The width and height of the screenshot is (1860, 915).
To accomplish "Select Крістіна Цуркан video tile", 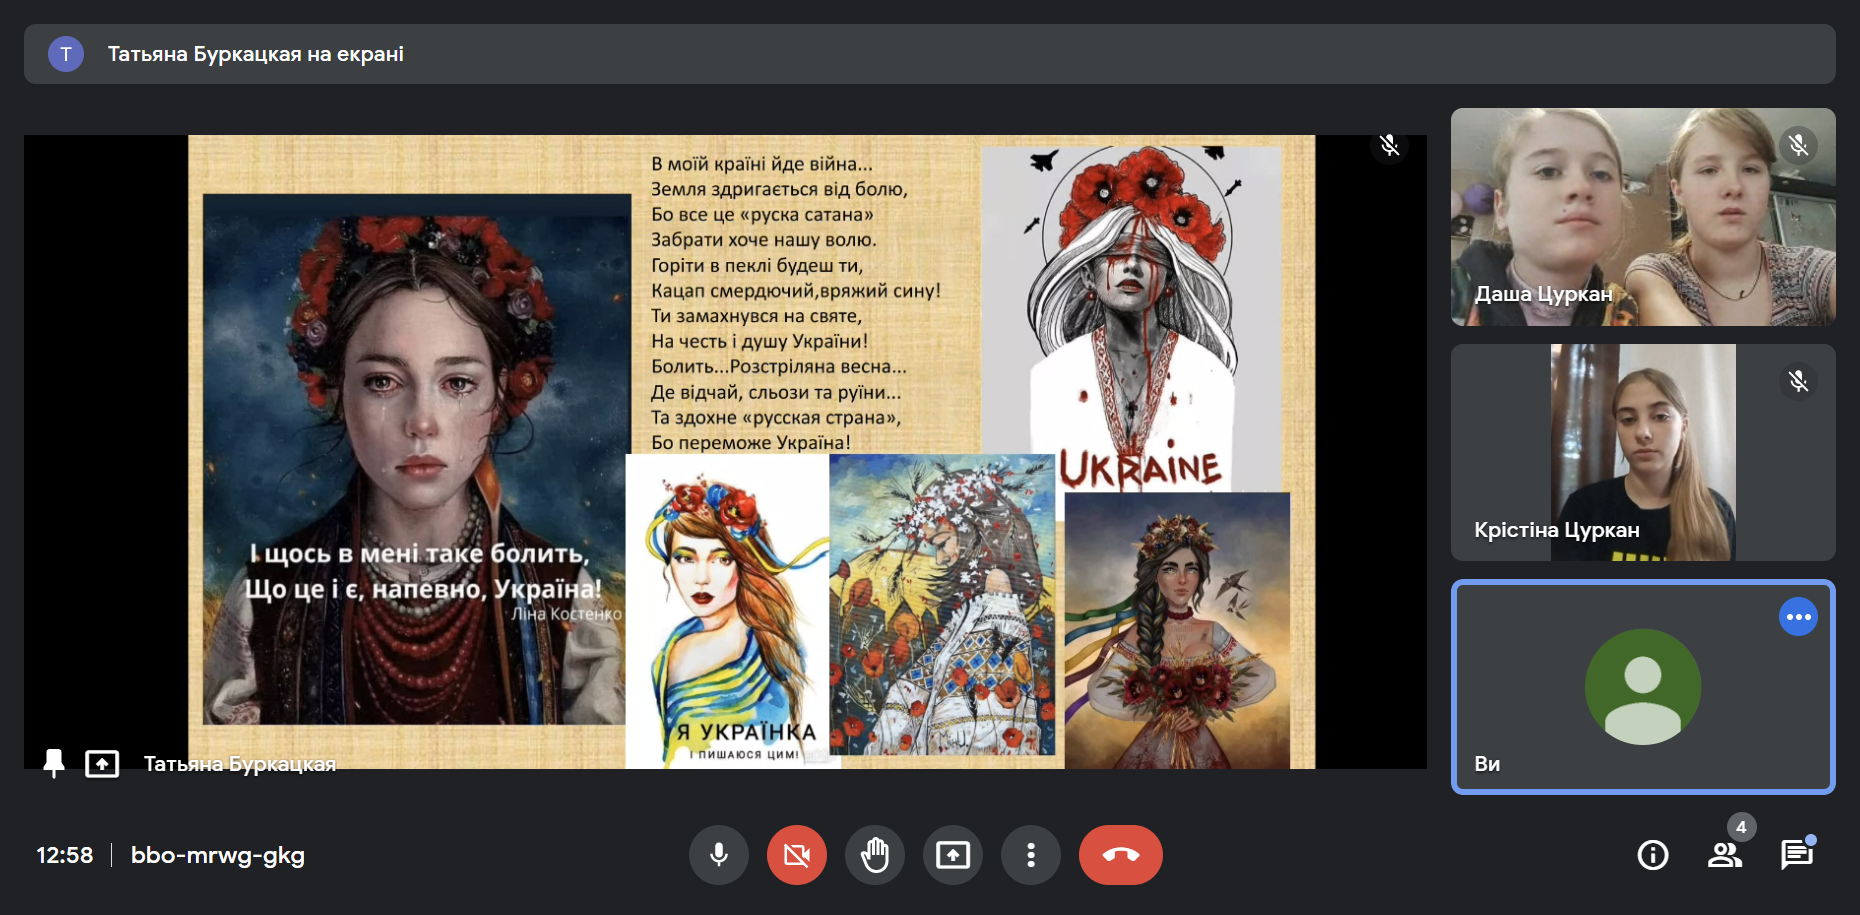I will (x=1643, y=452).
